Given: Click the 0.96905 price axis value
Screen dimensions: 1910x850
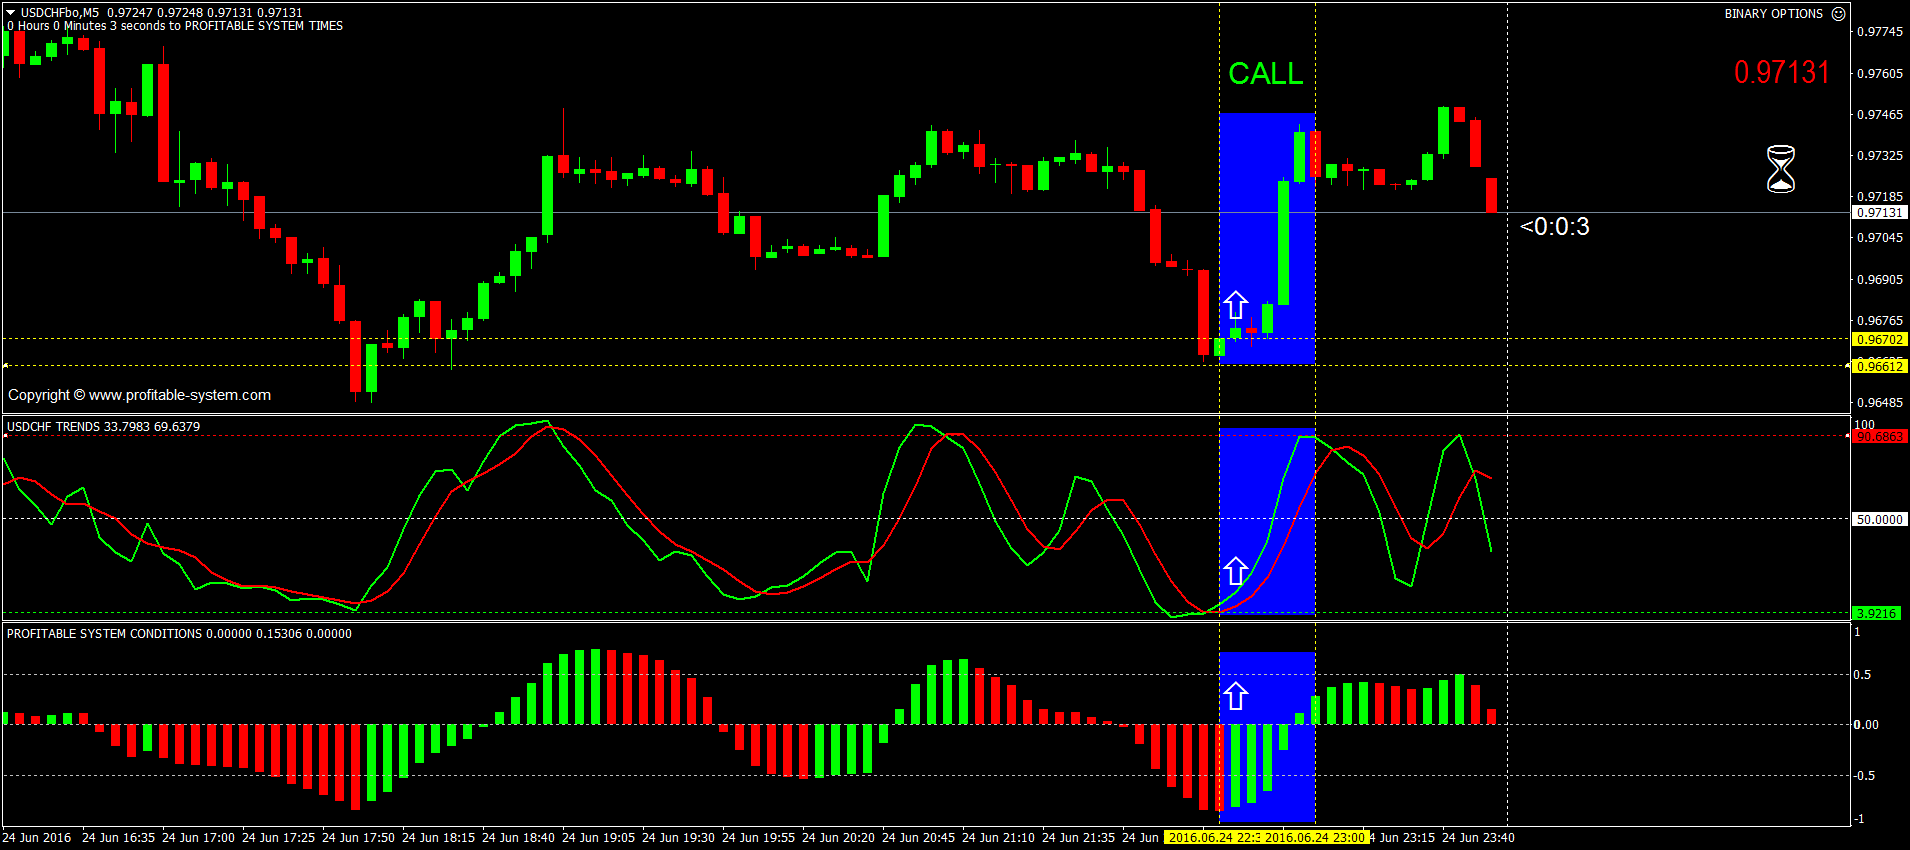Looking at the screenshot, I should [1880, 280].
